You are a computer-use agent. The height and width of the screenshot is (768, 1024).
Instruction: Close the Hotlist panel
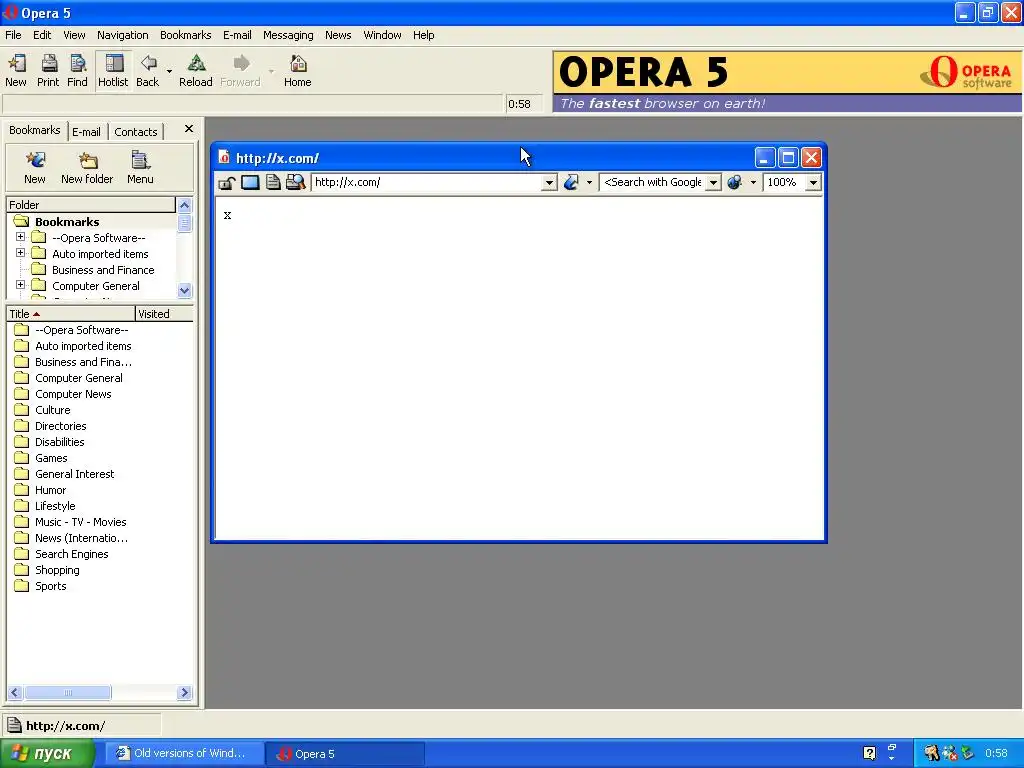[x=189, y=129]
